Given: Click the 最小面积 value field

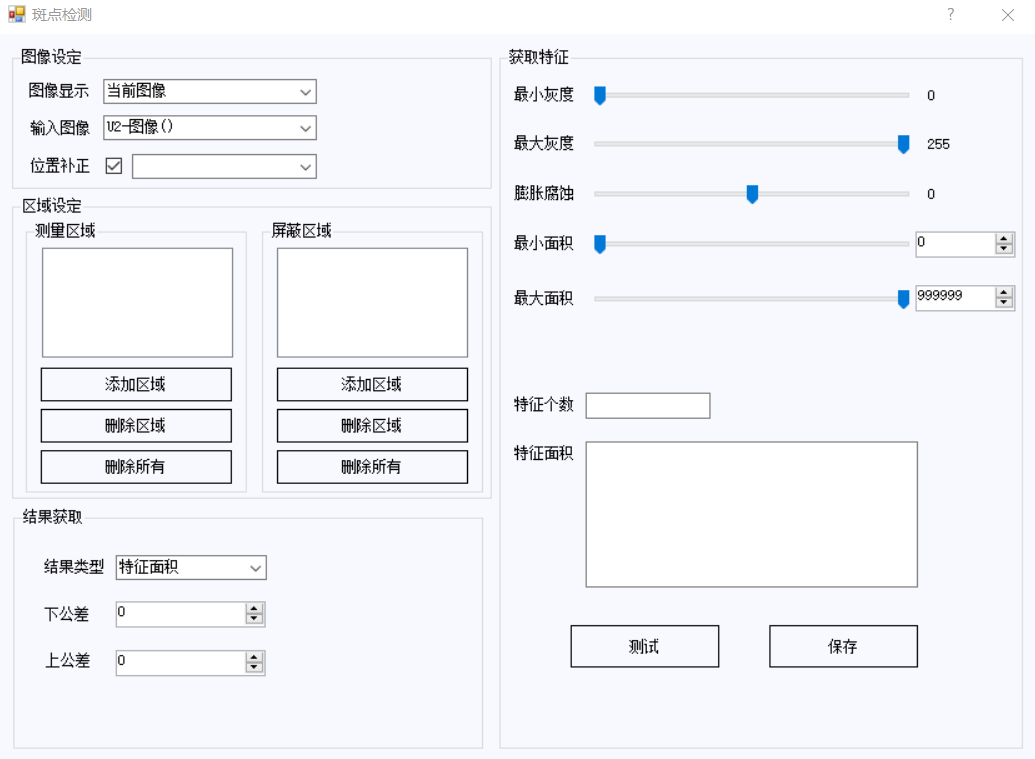Looking at the screenshot, I should (x=955, y=244).
